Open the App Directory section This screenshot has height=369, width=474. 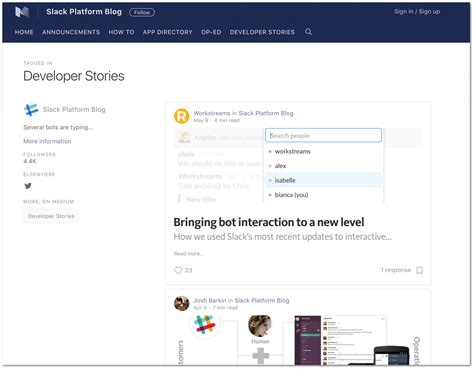click(x=167, y=32)
